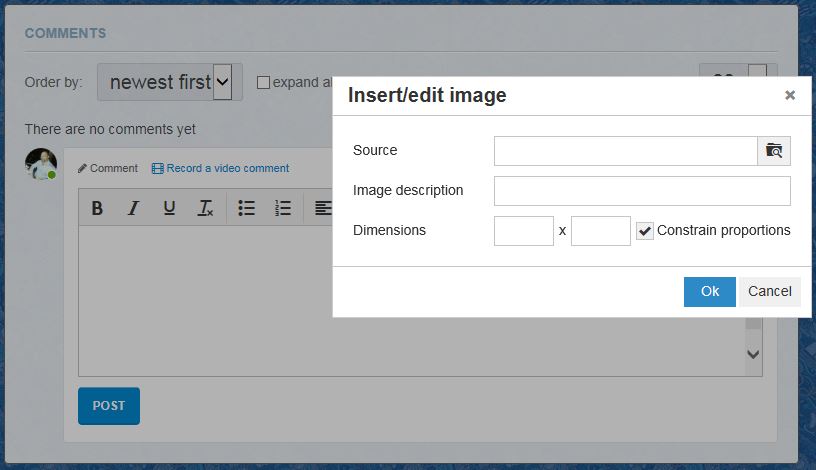Close the Insert/edit image dialog with X

tap(790, 96)
